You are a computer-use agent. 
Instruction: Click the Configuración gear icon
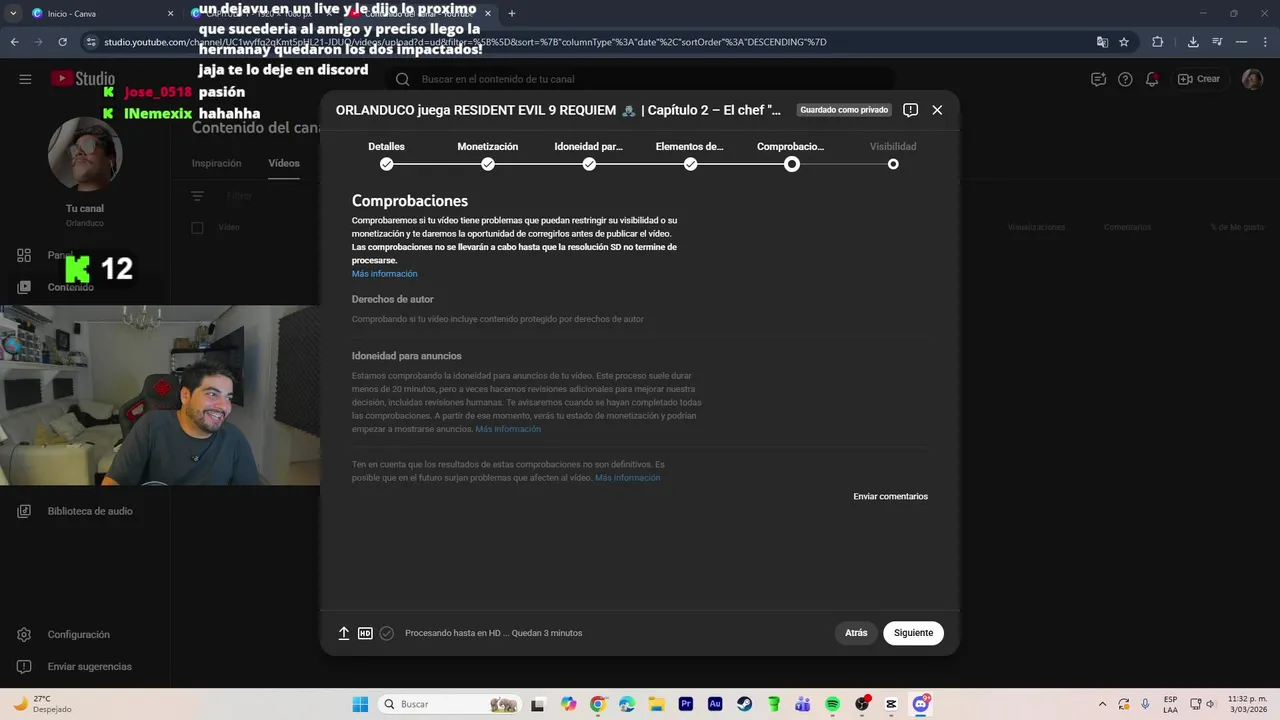click(x=24, y=634)
